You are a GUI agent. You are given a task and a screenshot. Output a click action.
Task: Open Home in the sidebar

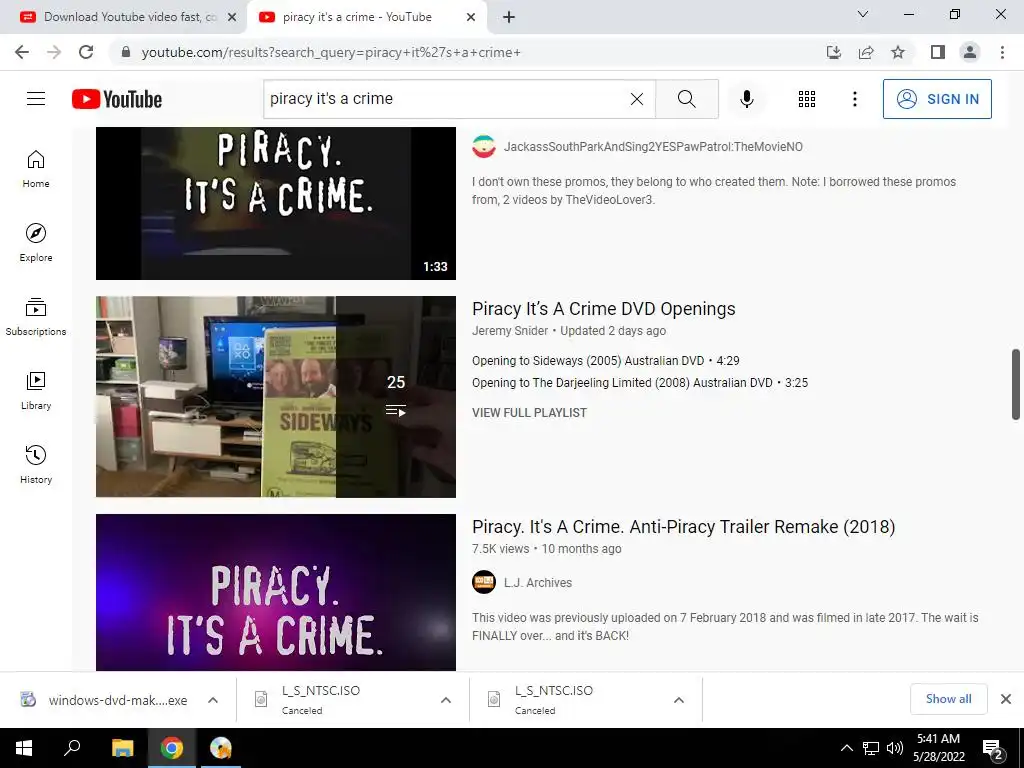[36, 169]
